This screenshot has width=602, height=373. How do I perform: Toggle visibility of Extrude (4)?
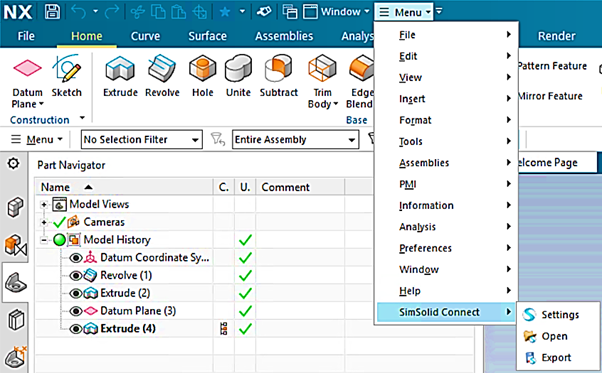pos(76,329)
